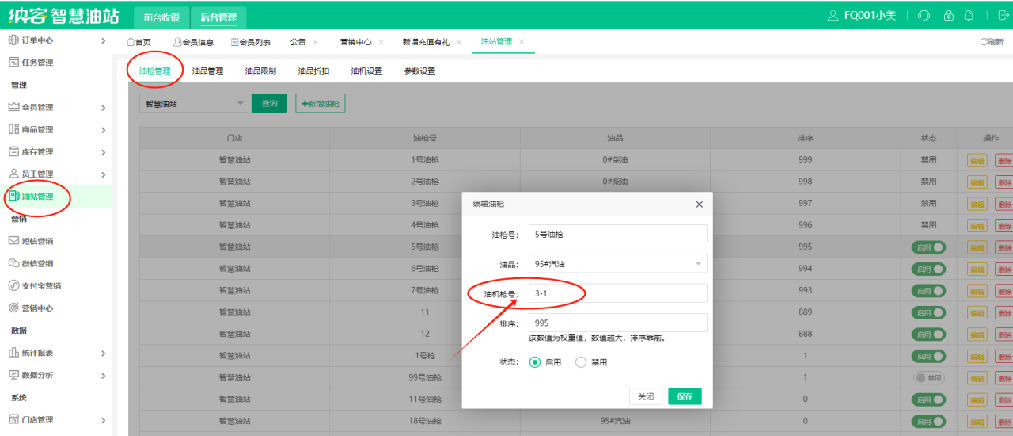Open the 智慧油站 store dropdown
This screenshot has width=1013, height=436.
pos(193,103)
